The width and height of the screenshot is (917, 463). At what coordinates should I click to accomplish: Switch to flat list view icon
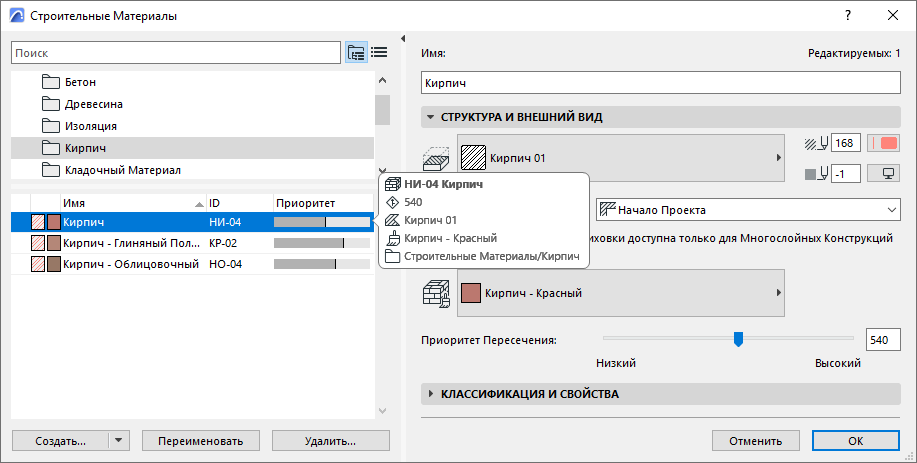pyautogui.click(x=379, y=52)
